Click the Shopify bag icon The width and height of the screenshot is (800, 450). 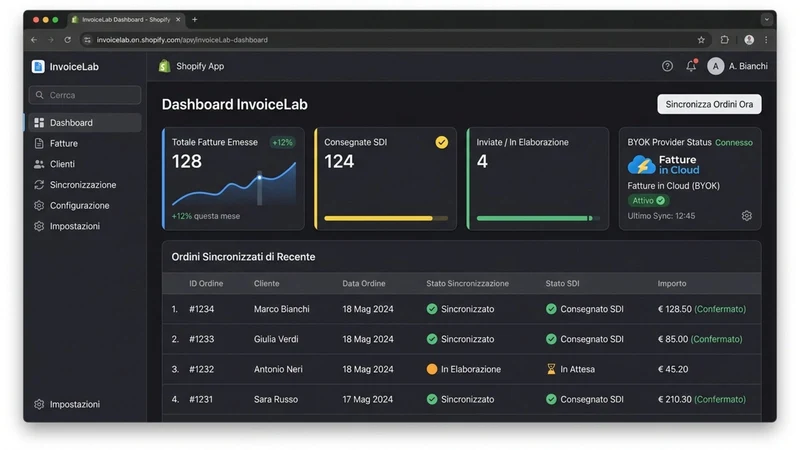click(164, 66)
